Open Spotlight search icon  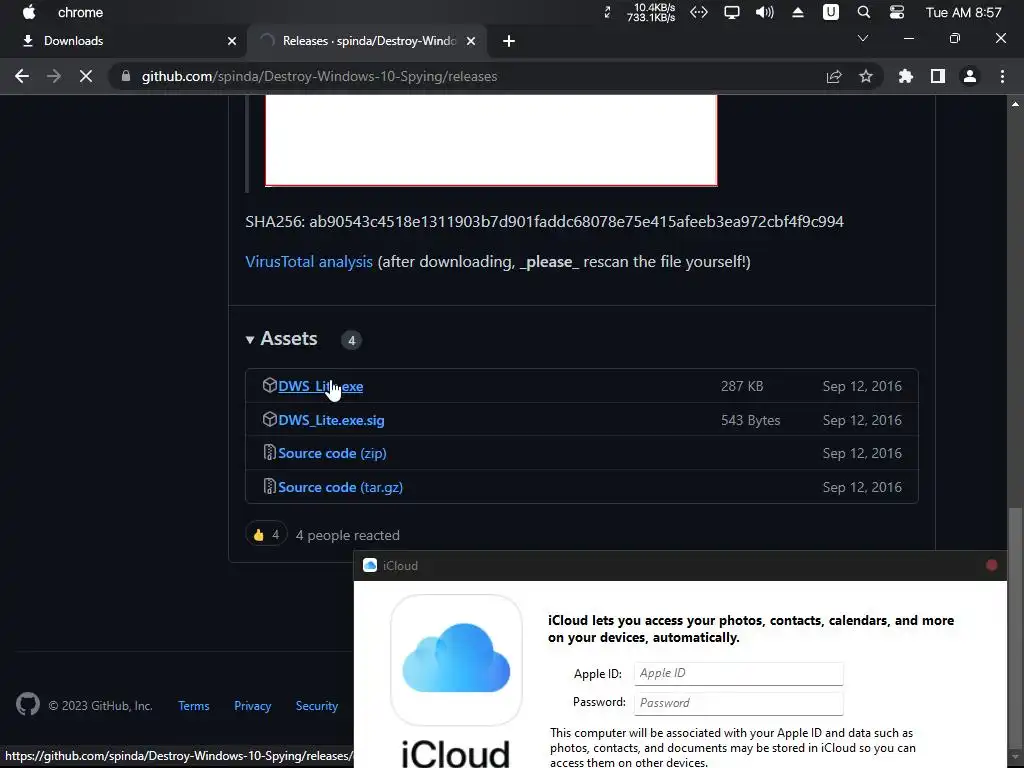pos(863,12)
